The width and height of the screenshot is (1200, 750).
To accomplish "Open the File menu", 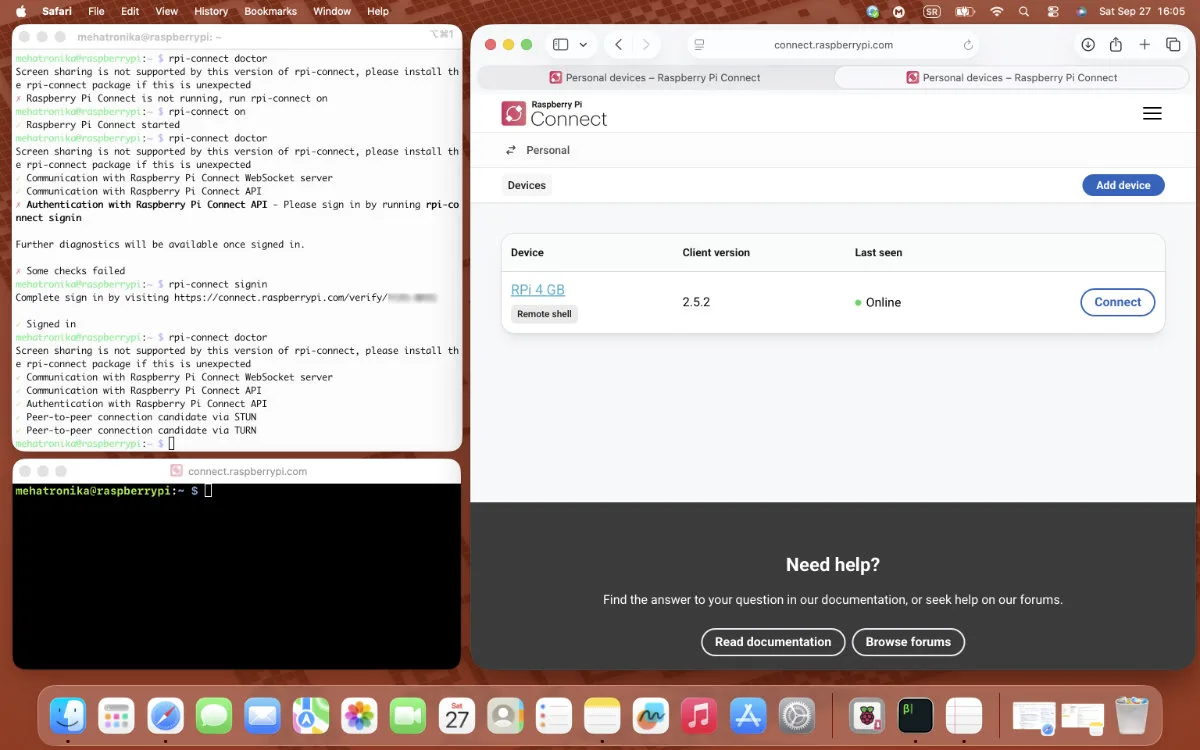I will 96,12.
